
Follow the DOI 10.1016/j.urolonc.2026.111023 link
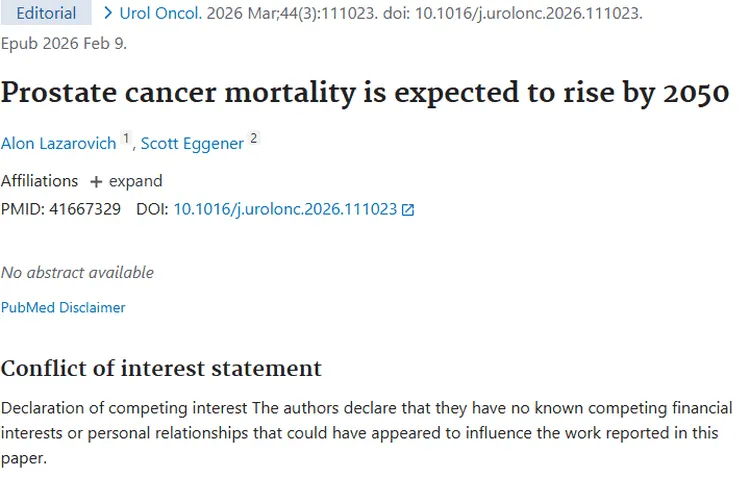(285, 209)
